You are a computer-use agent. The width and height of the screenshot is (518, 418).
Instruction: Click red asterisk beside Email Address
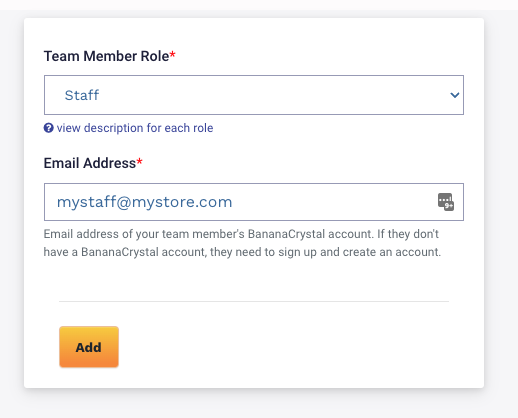click(139, 161)
